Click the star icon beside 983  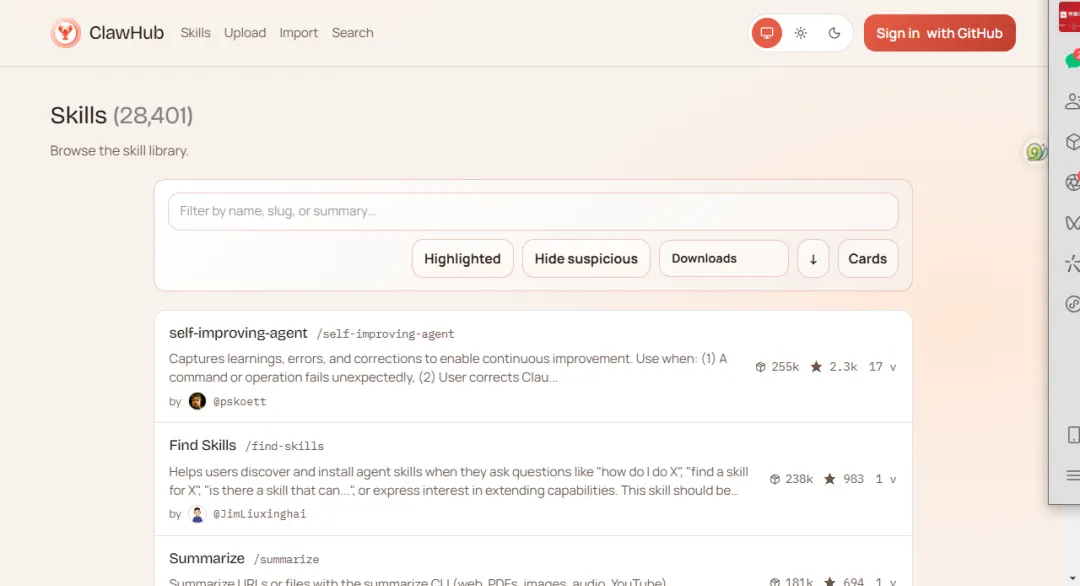click(x=830, y=479)
